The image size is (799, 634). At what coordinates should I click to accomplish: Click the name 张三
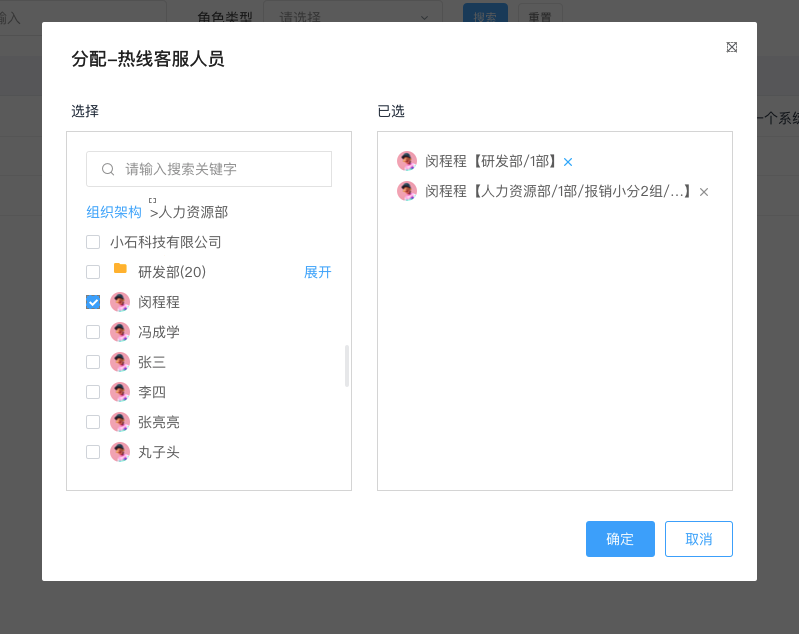tap(151, 362)
